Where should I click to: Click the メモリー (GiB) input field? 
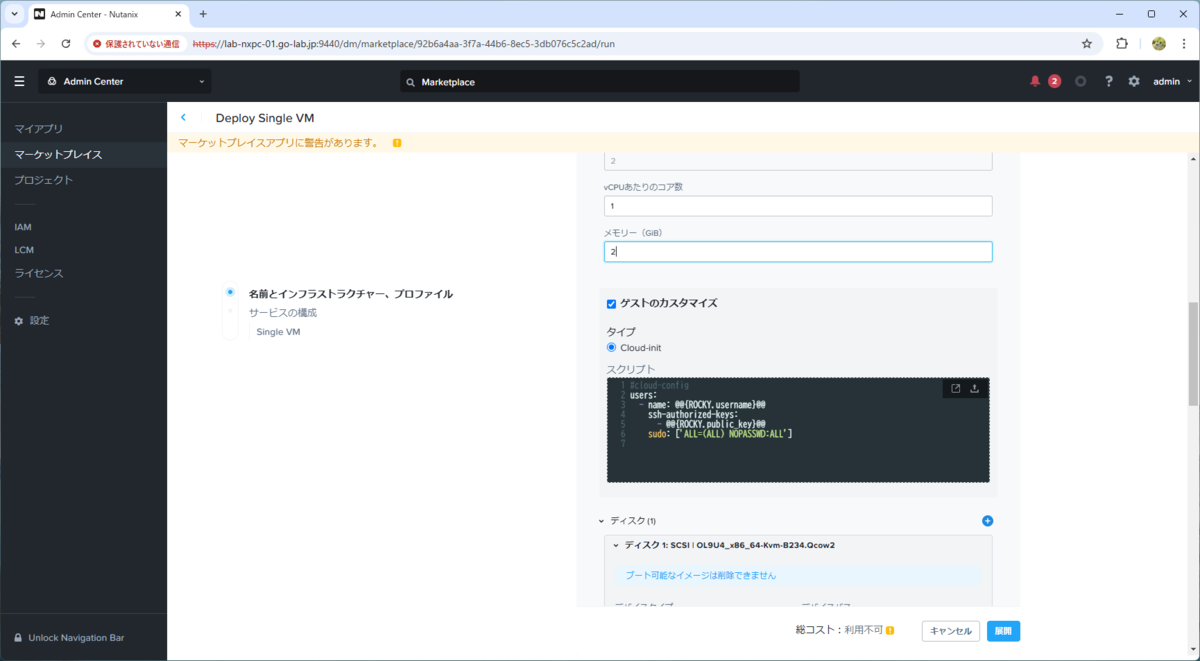click(798, 252)
